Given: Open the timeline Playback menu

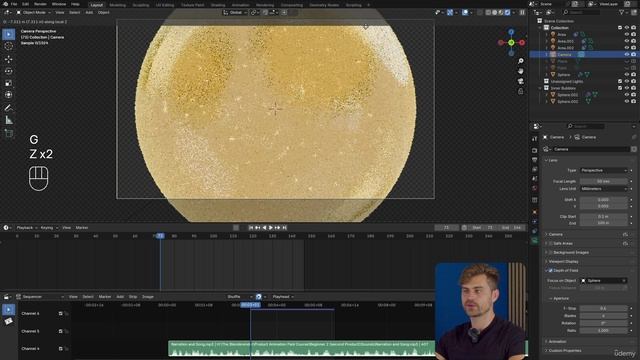Looking at the screenshot, I should tap(27, 228).
